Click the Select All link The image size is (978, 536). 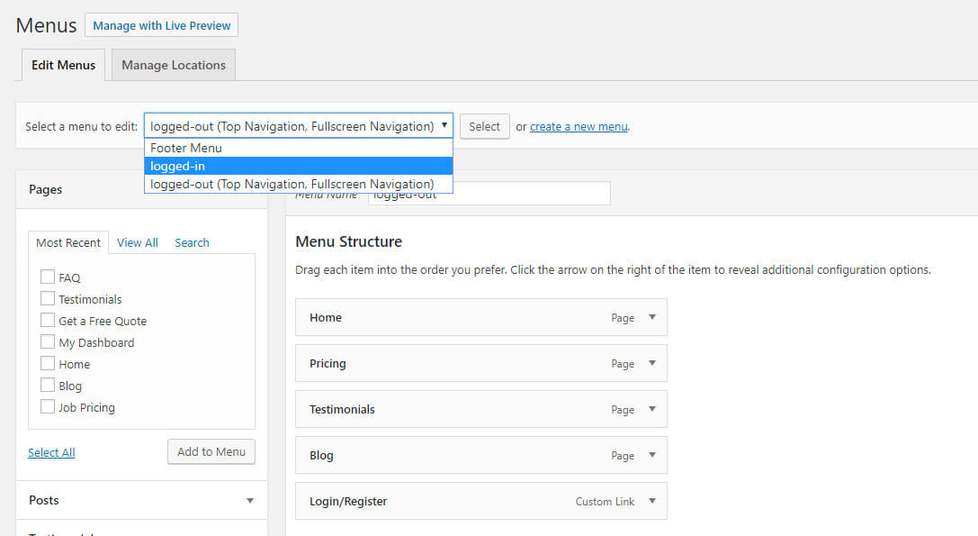[51, 452]
